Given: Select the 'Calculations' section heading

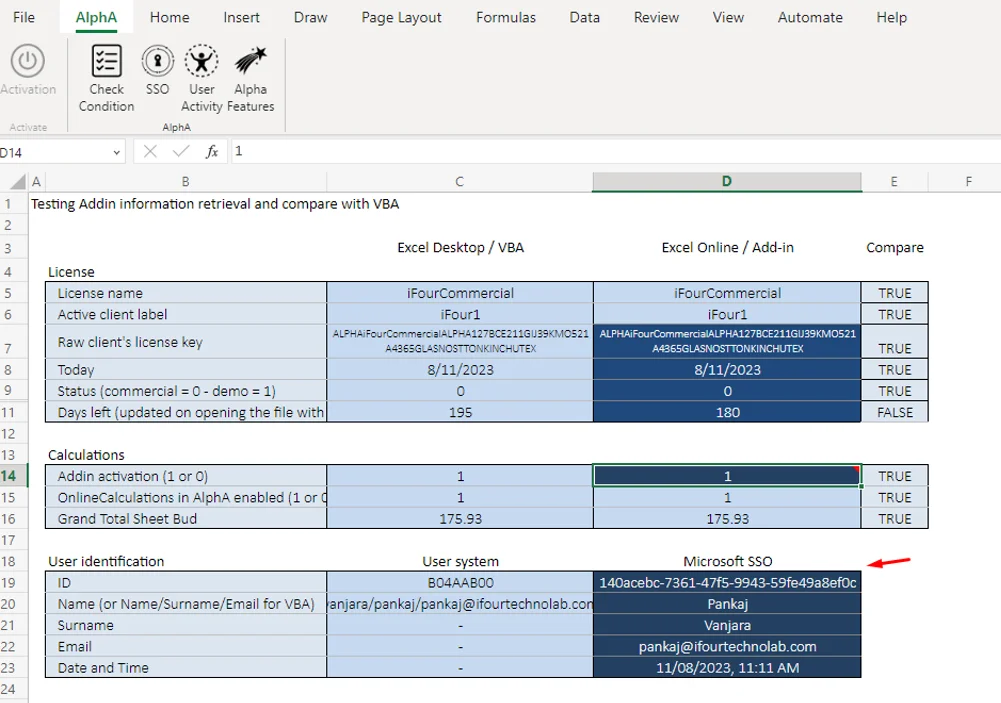Looking at the screenshot, I should pos(186,455).
